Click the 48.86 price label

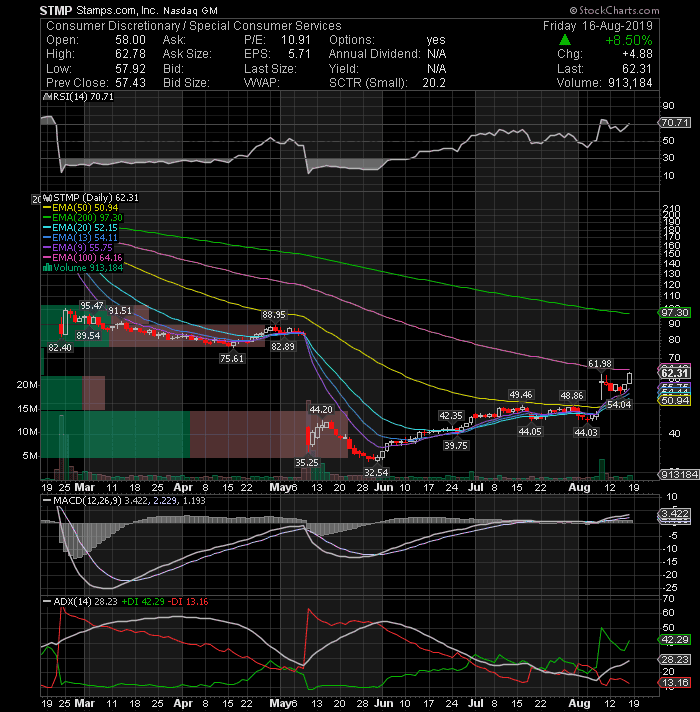coord(572,396)
